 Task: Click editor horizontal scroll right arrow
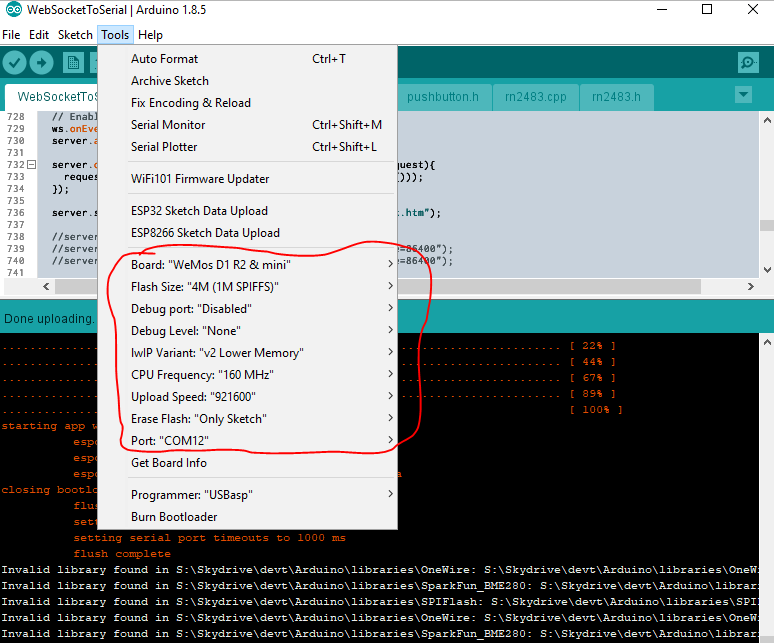point(751,286)
